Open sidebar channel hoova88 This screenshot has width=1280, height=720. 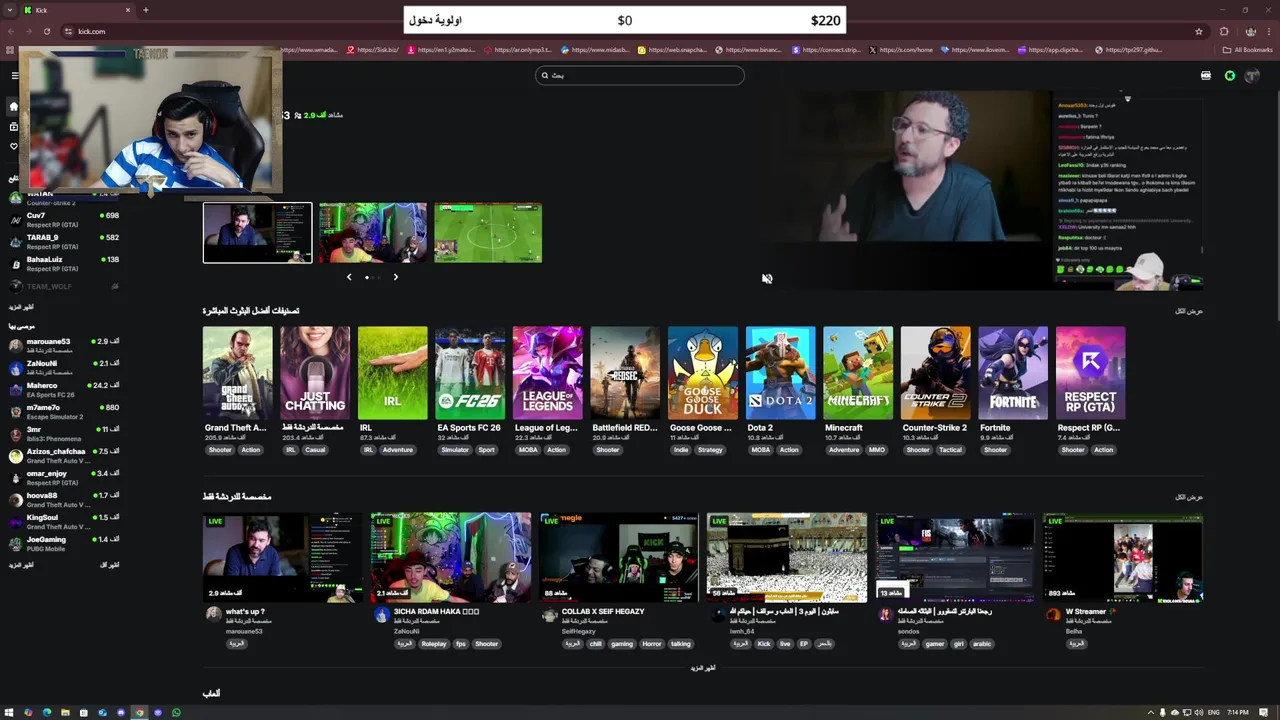[x=64, y=499]
